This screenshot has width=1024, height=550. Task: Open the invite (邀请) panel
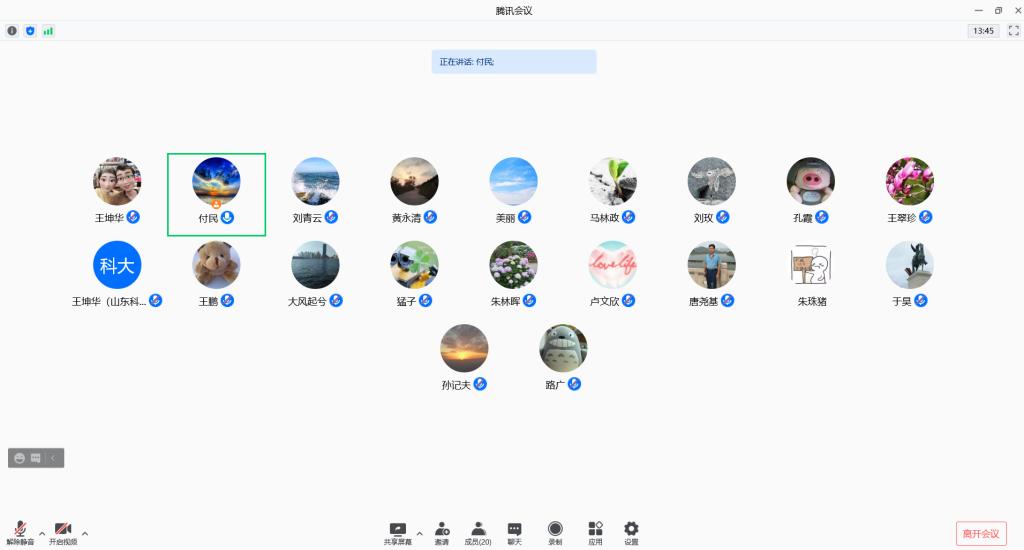(441, 532)
